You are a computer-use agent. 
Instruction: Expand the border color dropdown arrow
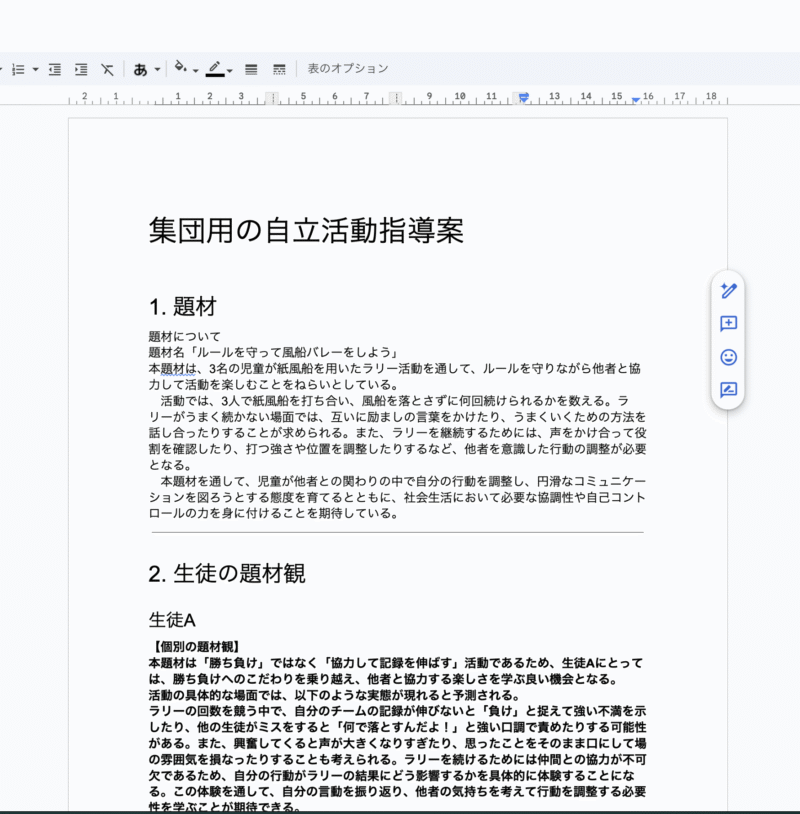click(x=230, y=70)
